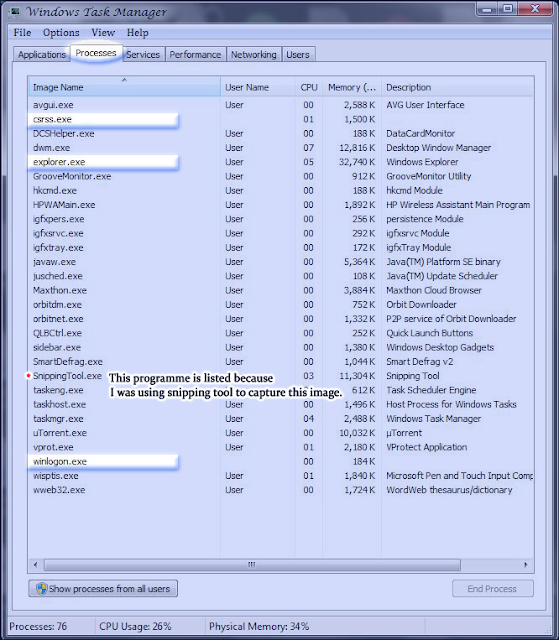Close the Task Manager window
This screenshot has width=559, height=640.
coord(536,9)
